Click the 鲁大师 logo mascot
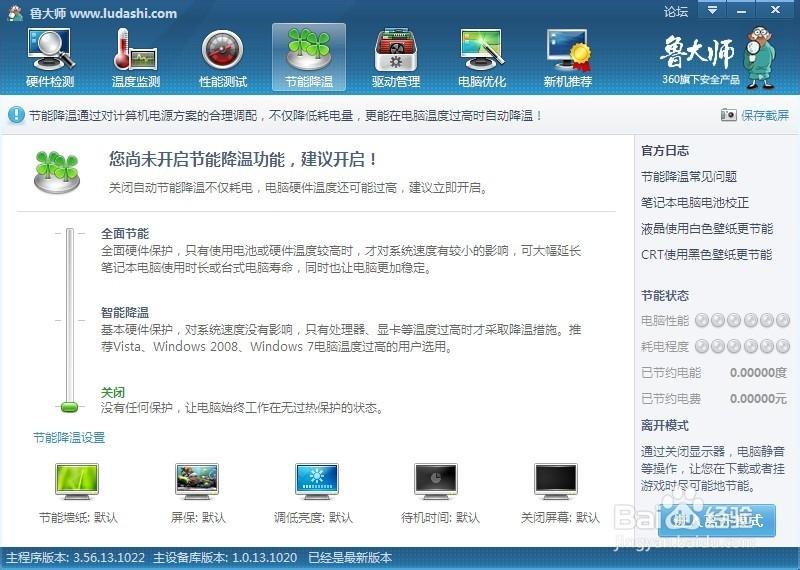 coord(760,58)
